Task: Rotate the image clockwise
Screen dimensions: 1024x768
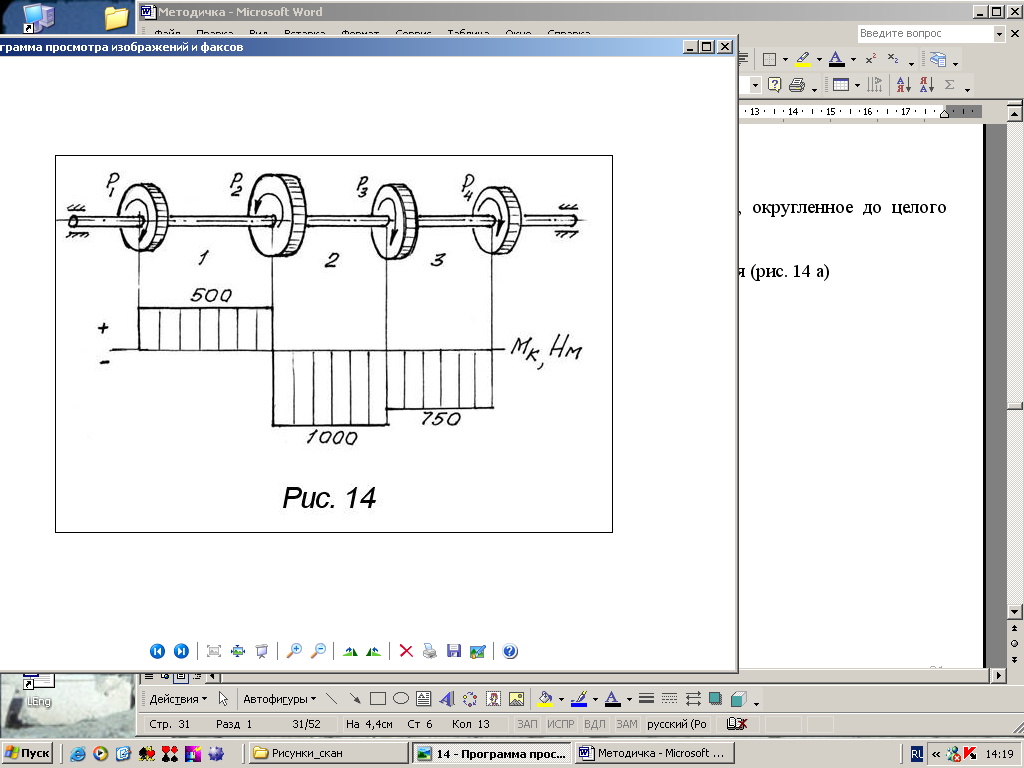Action: coord(350,651)
